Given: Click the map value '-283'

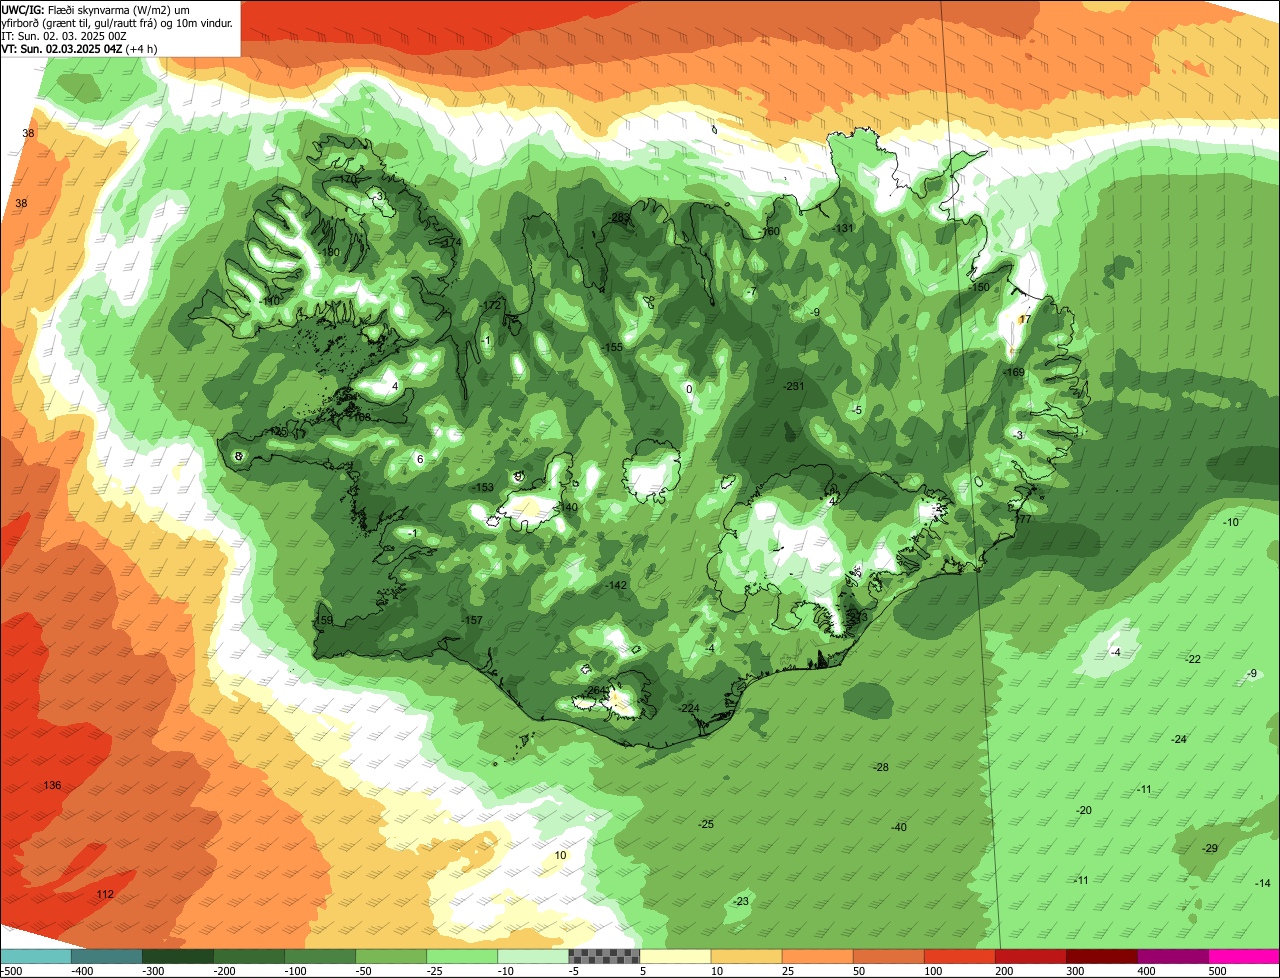Looking at the screenshot, I should point(620,217).
